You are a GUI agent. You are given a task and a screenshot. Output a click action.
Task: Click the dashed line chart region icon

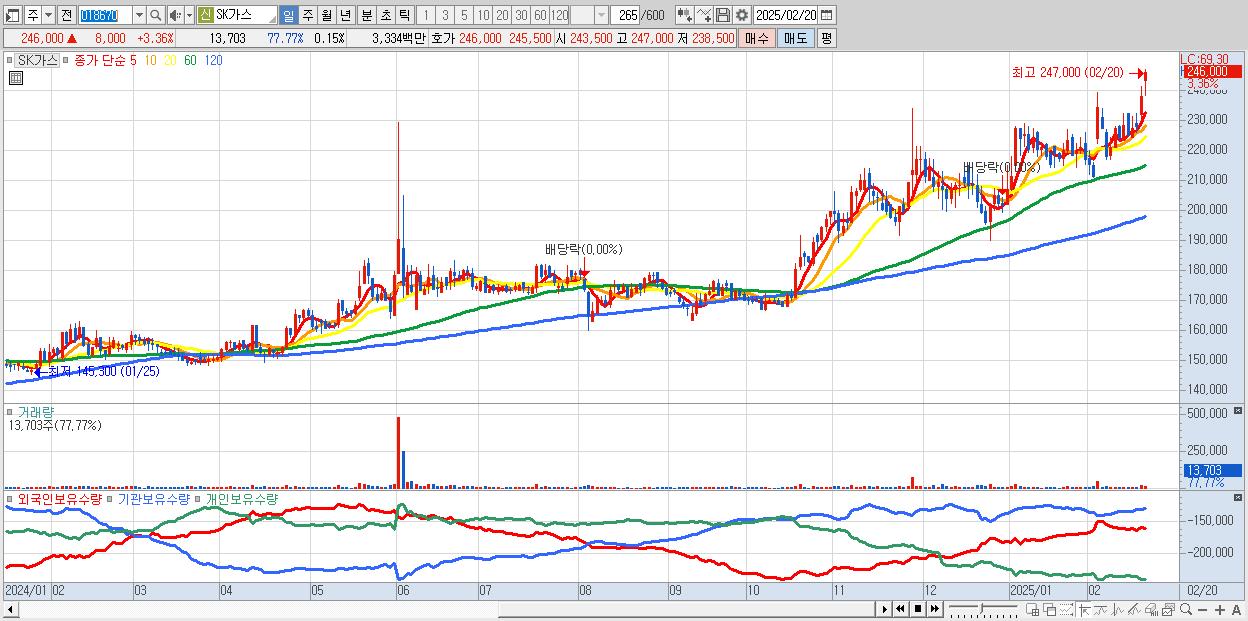1066,609
